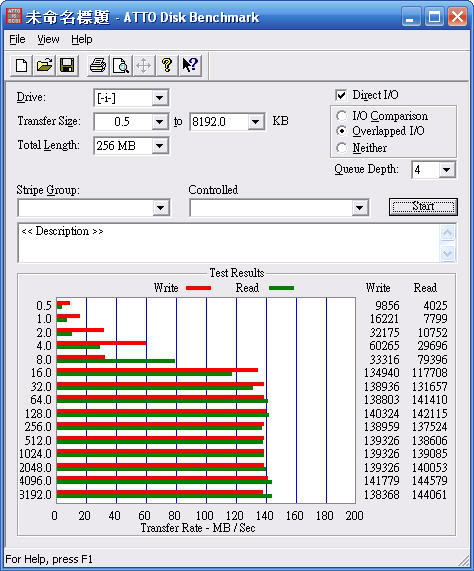Open the Drive dropdown showing [-i-]
The image size is (474, 571).
coord(159,98)
